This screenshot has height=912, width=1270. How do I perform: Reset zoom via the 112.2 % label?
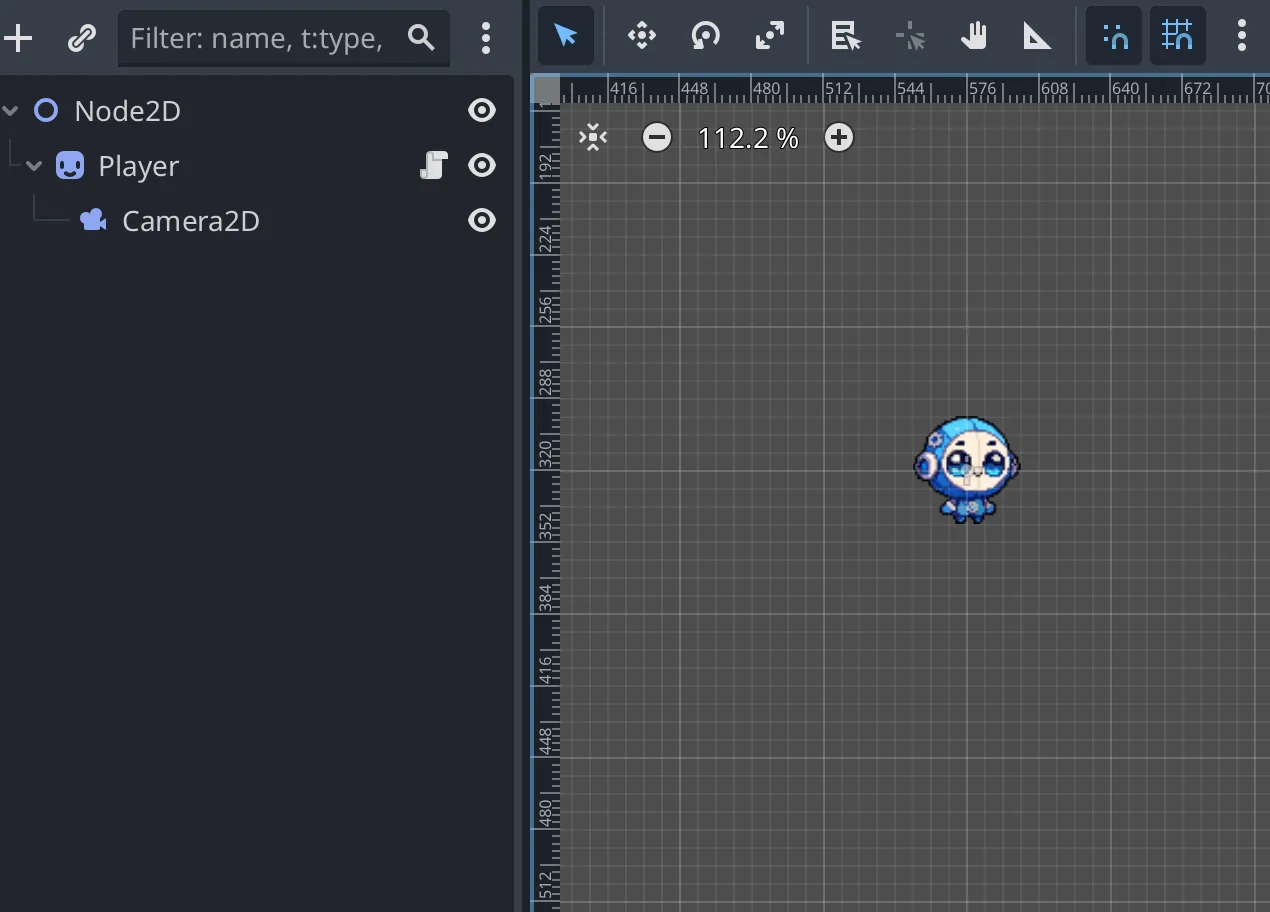click(x=747, y=138)
